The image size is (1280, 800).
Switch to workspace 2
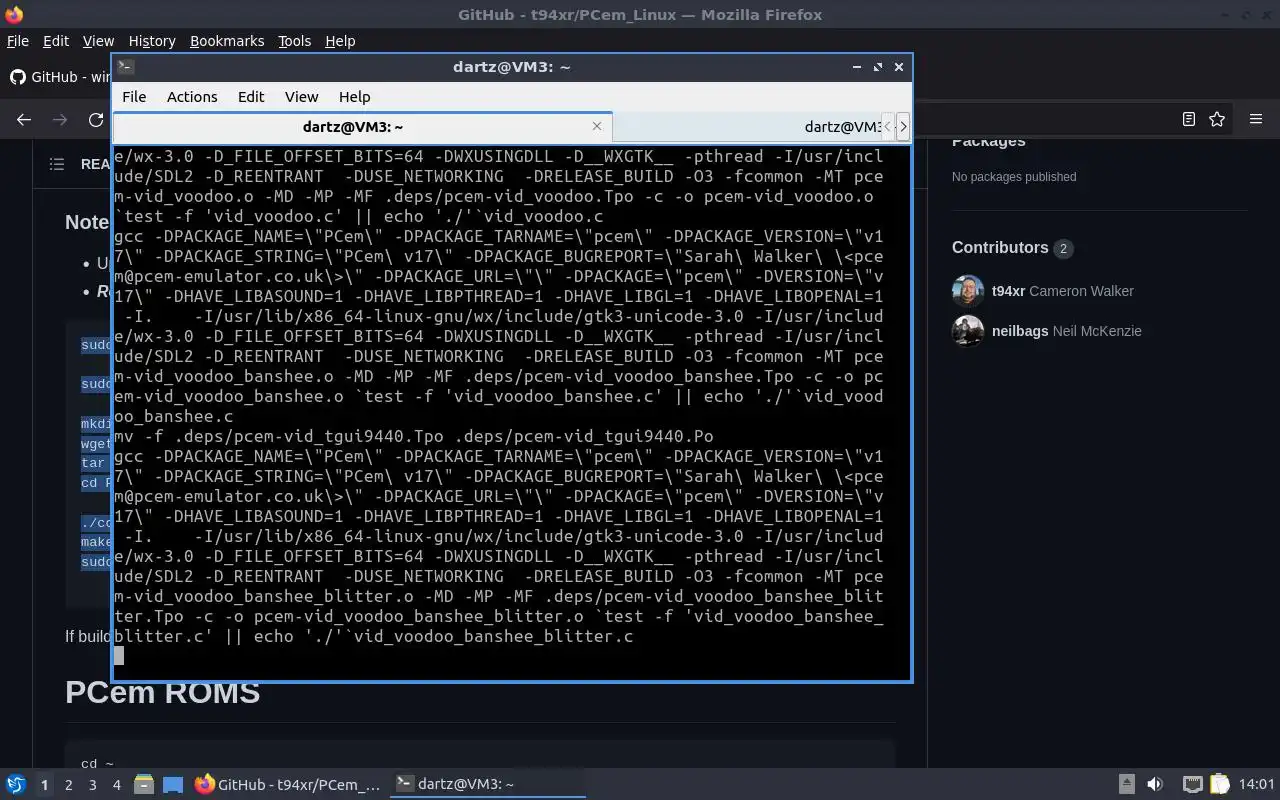click(68, 785)
